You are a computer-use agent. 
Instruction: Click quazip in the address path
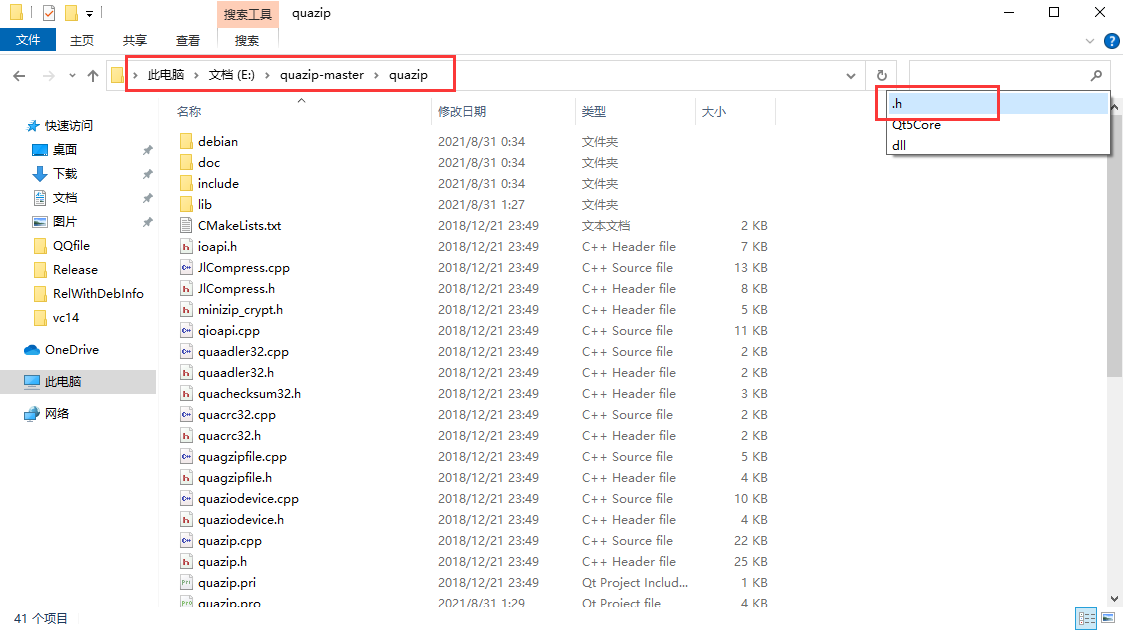(x=409, y=75)
